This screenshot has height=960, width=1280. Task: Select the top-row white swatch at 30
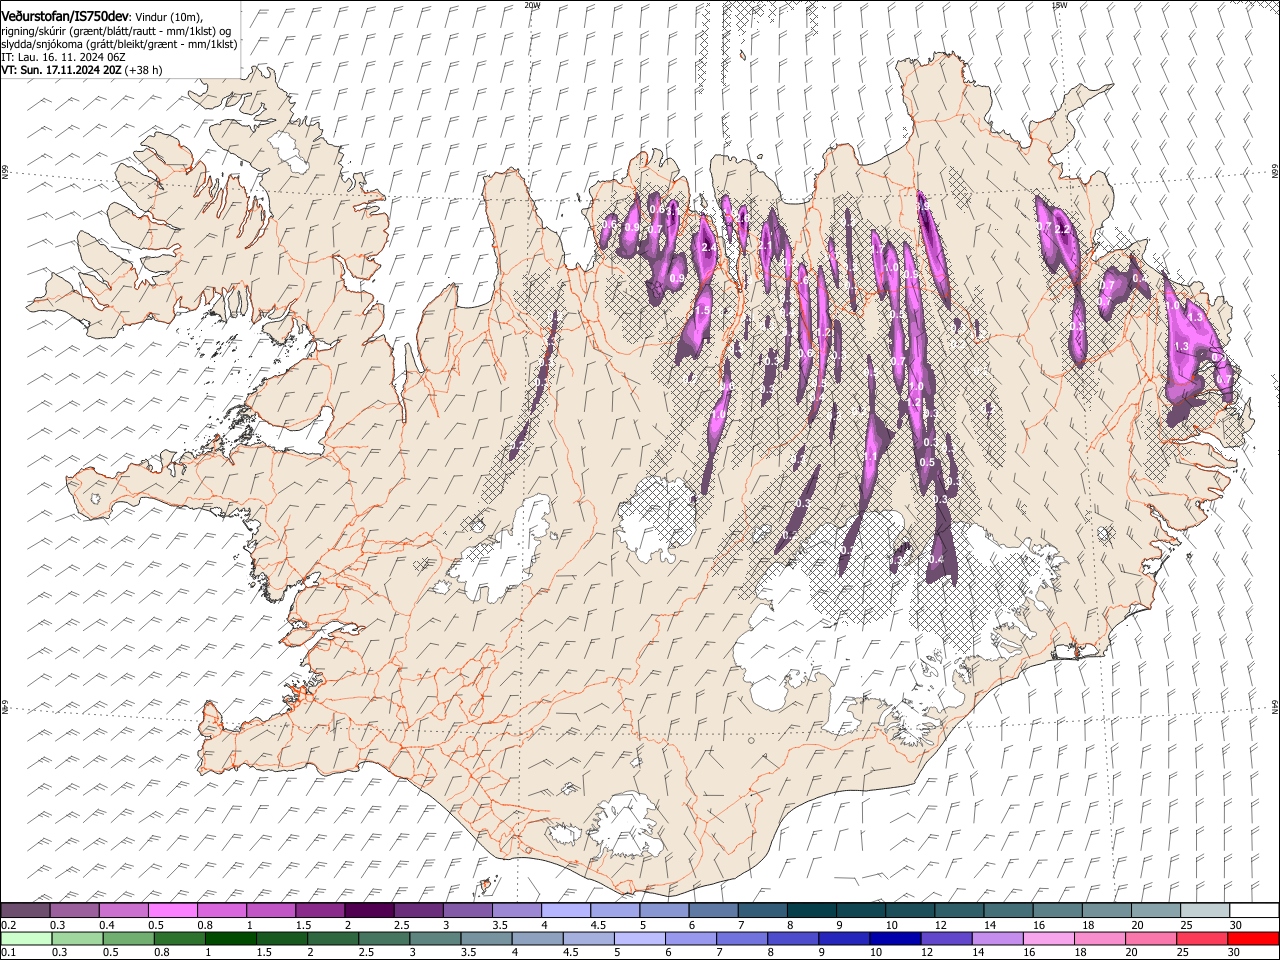tap(1252, 910)
